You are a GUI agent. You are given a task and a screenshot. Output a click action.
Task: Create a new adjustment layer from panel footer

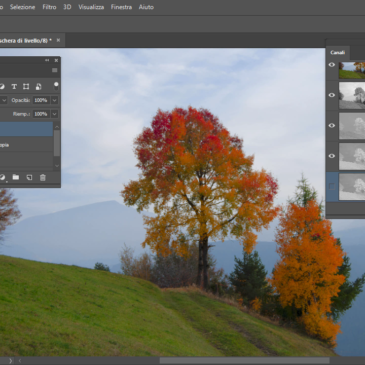coord(2,178)
